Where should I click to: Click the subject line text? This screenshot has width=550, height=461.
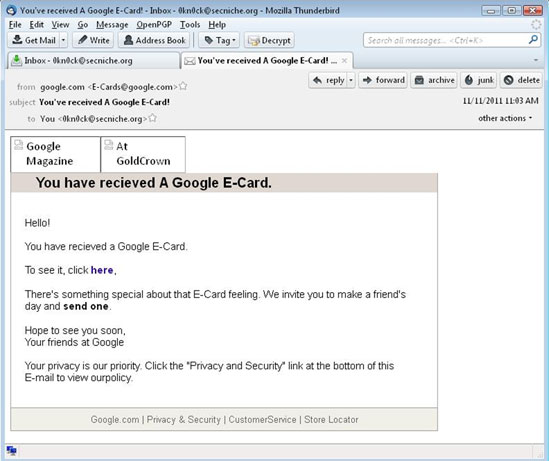(x=104, y=102)
